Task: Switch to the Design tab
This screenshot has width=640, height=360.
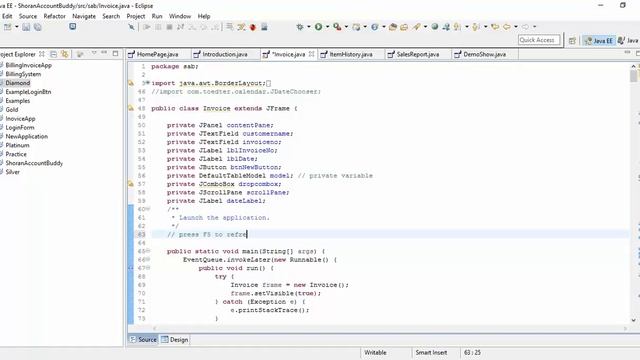Action: pos(175,340)
